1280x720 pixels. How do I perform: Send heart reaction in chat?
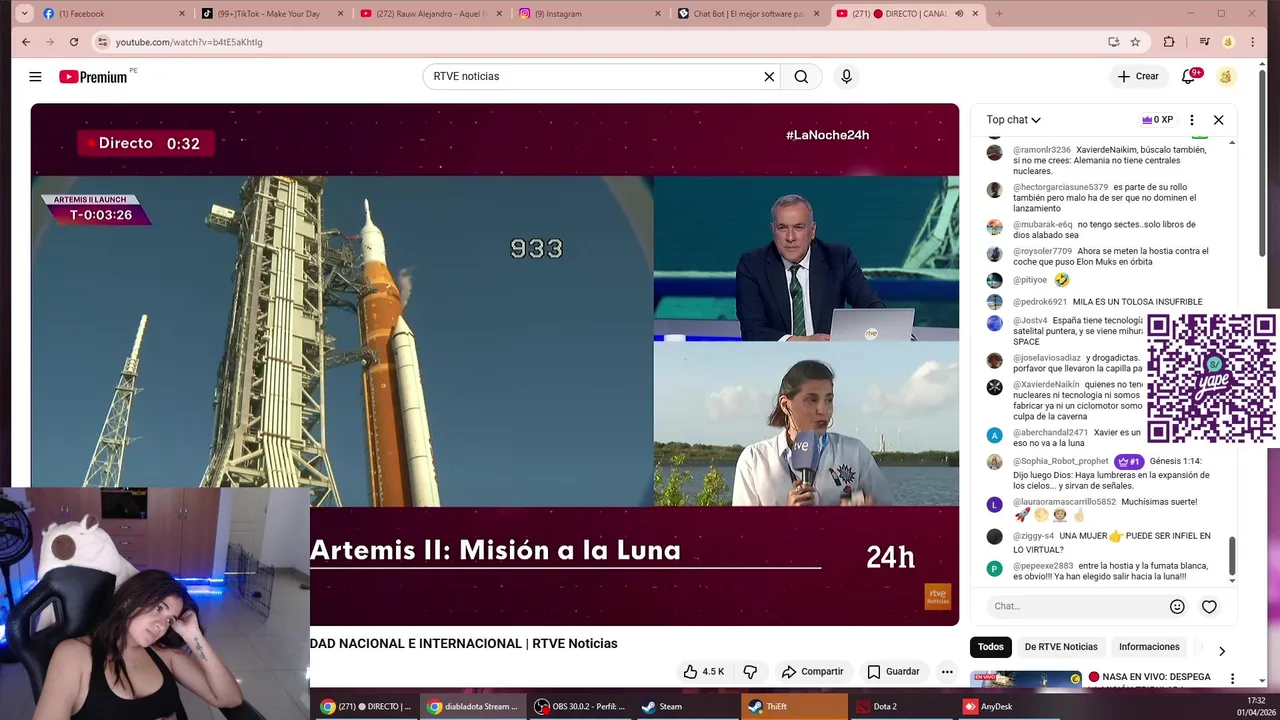coord(1209,606)
